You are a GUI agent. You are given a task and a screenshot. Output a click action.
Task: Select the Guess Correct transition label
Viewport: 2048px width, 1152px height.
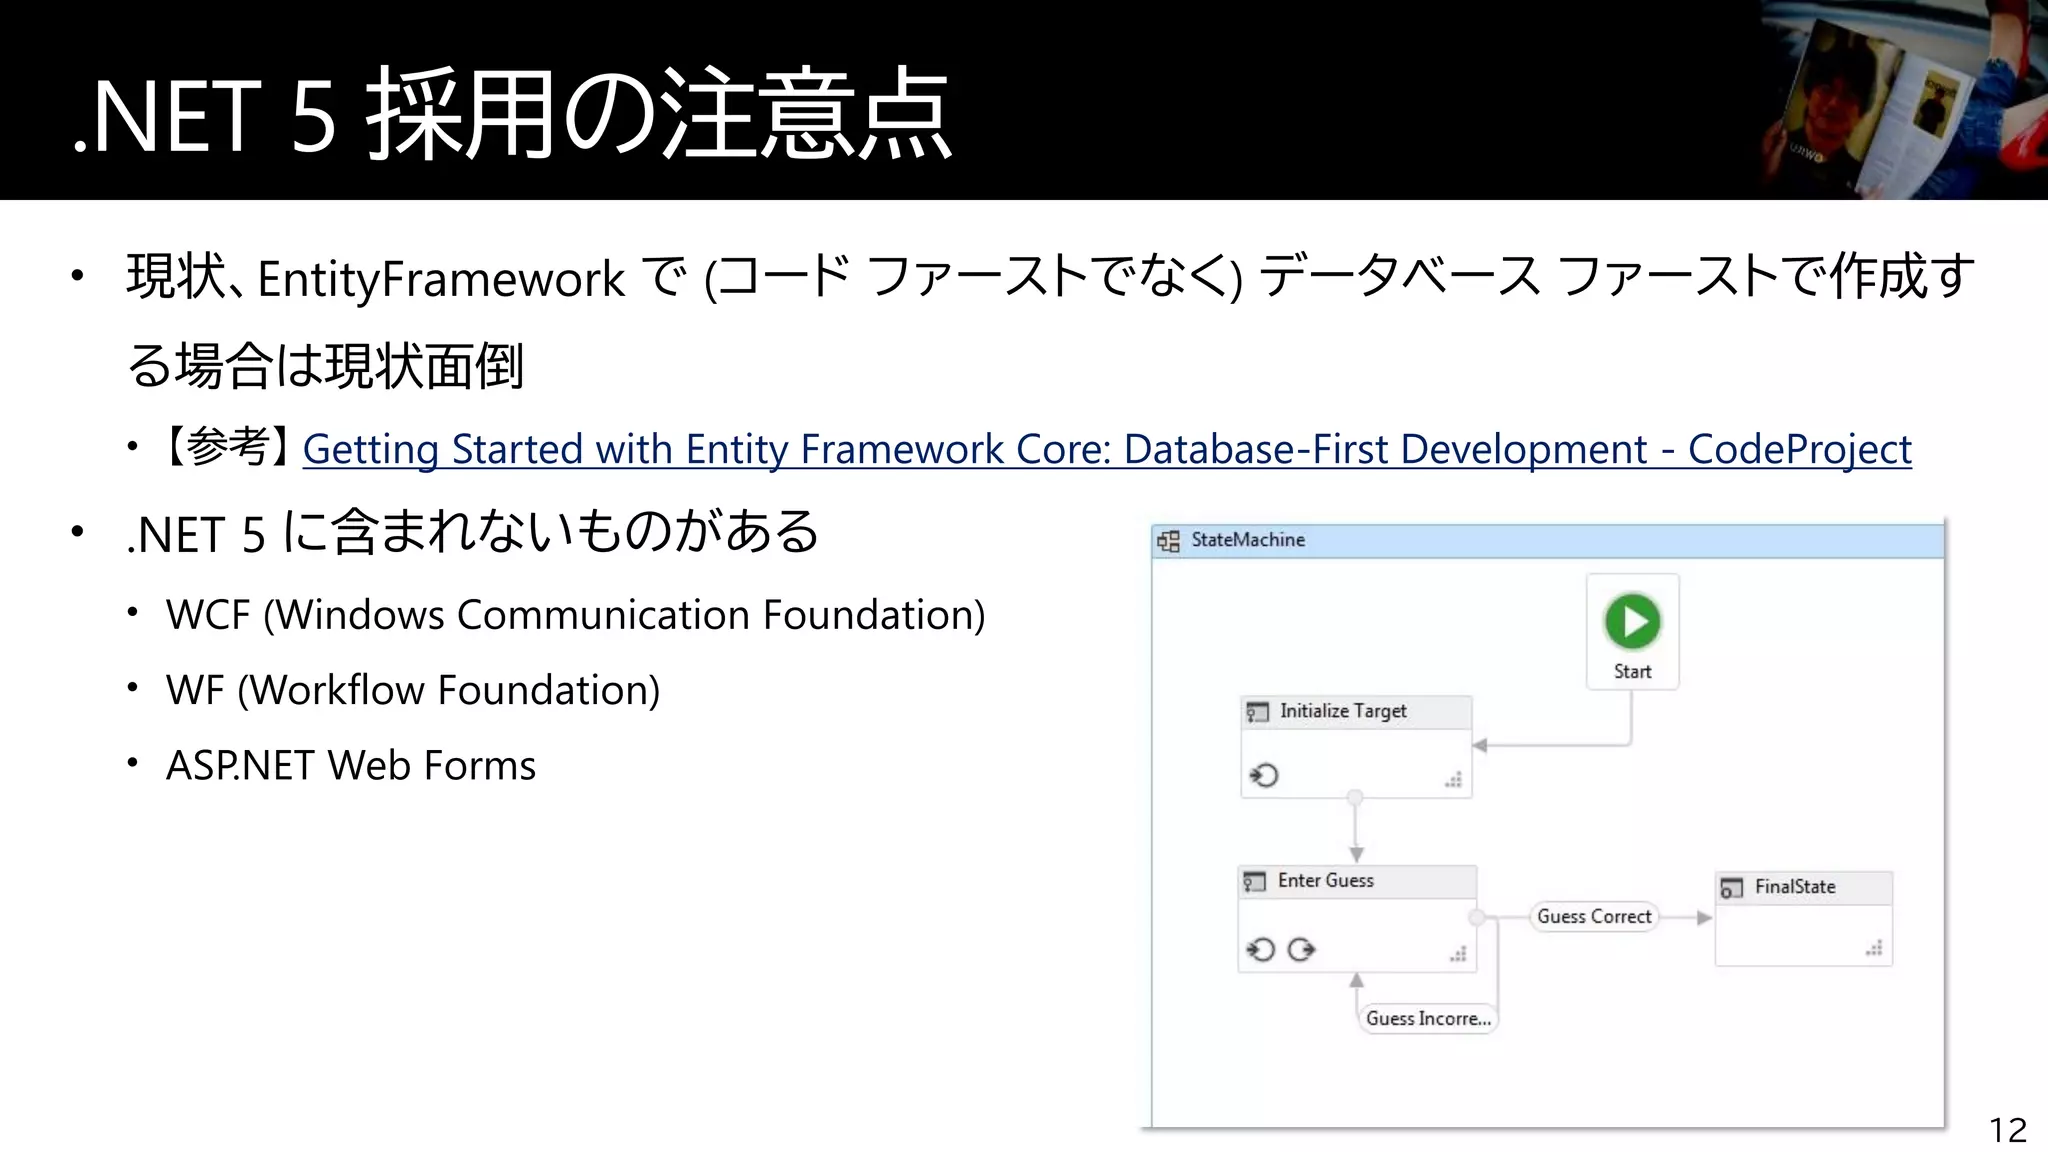coord(1594,917)
